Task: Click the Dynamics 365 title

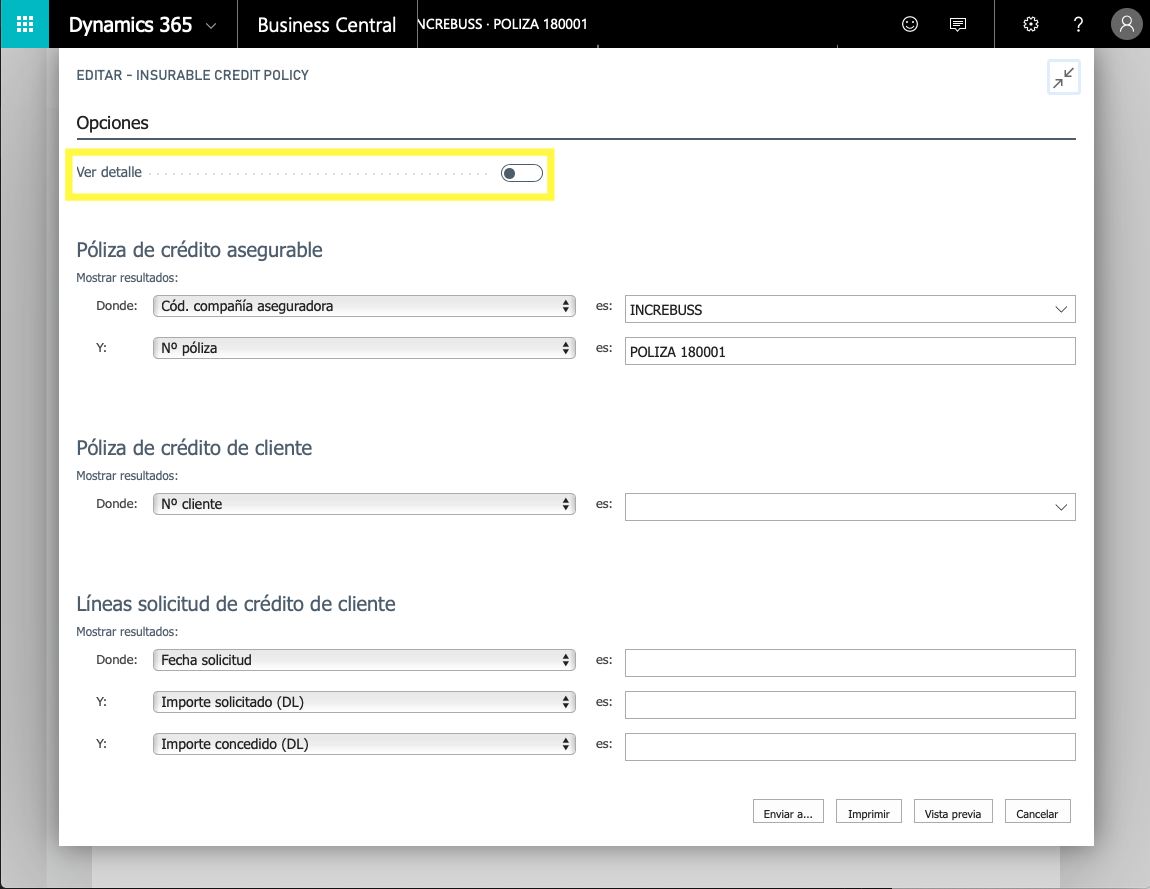Action: click(x=131, y=25)
